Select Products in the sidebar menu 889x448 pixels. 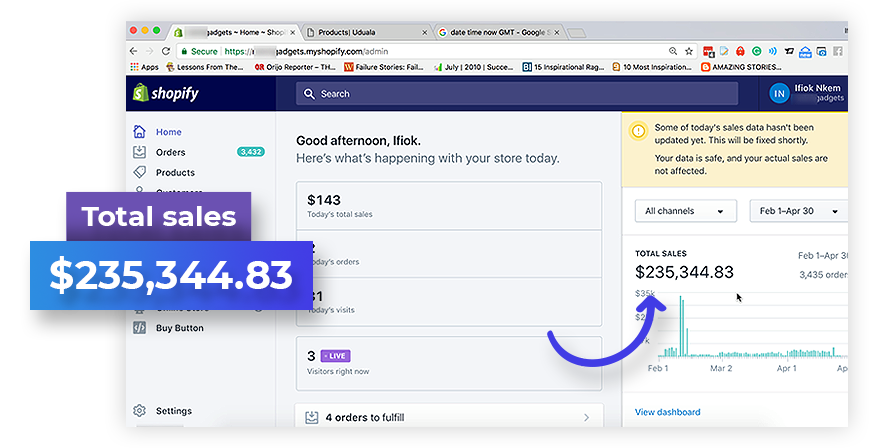(x=175, y=172)
